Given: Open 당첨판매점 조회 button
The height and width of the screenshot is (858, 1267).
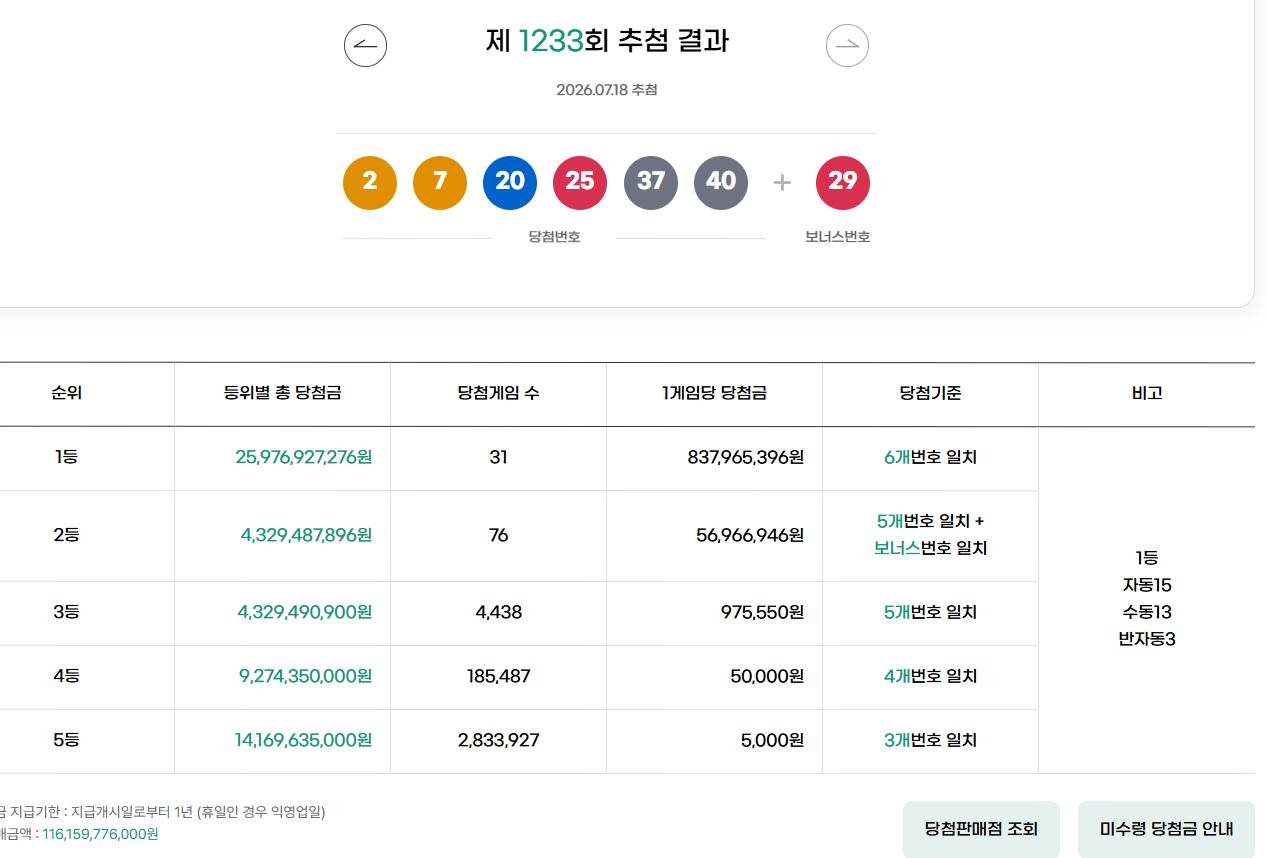Looking at the screenshot, I should 981,829.
